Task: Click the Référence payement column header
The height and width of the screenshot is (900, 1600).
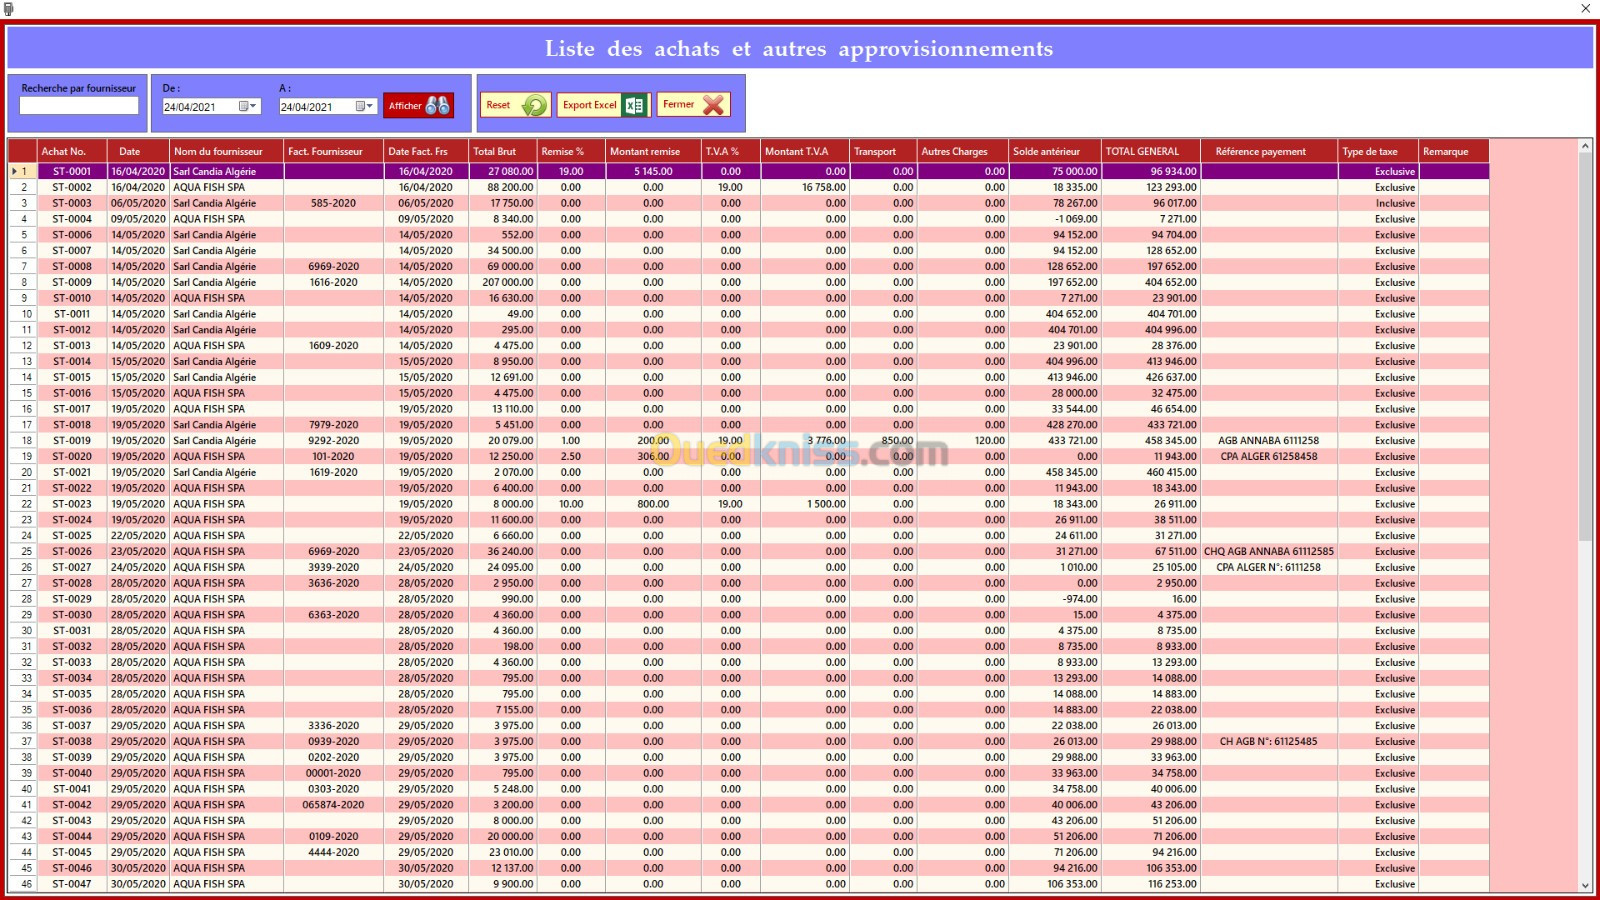Action: 1270,151
